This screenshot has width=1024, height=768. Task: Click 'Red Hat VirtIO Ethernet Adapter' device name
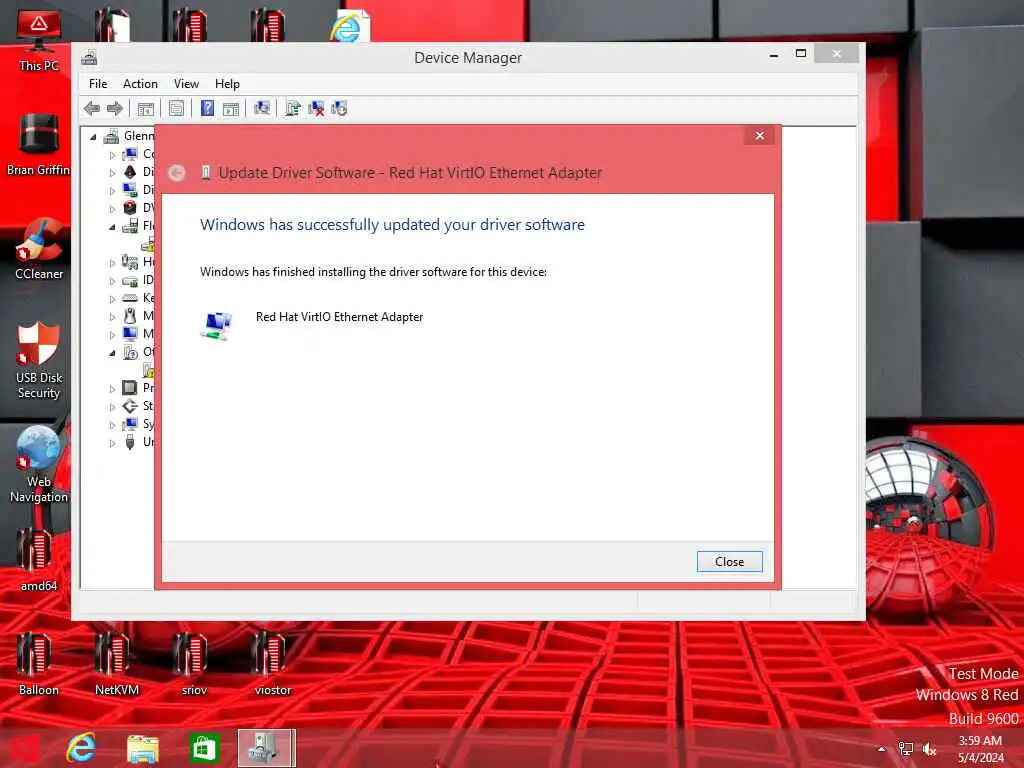[x=340, y=317]
